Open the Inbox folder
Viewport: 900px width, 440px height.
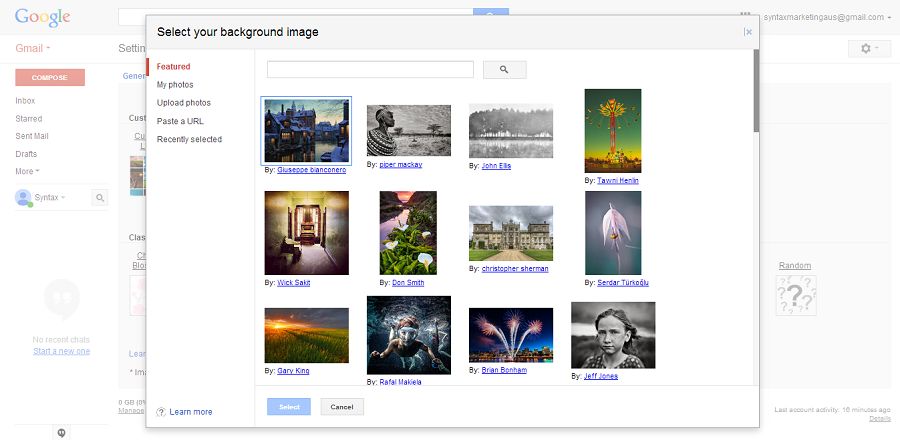25,101
